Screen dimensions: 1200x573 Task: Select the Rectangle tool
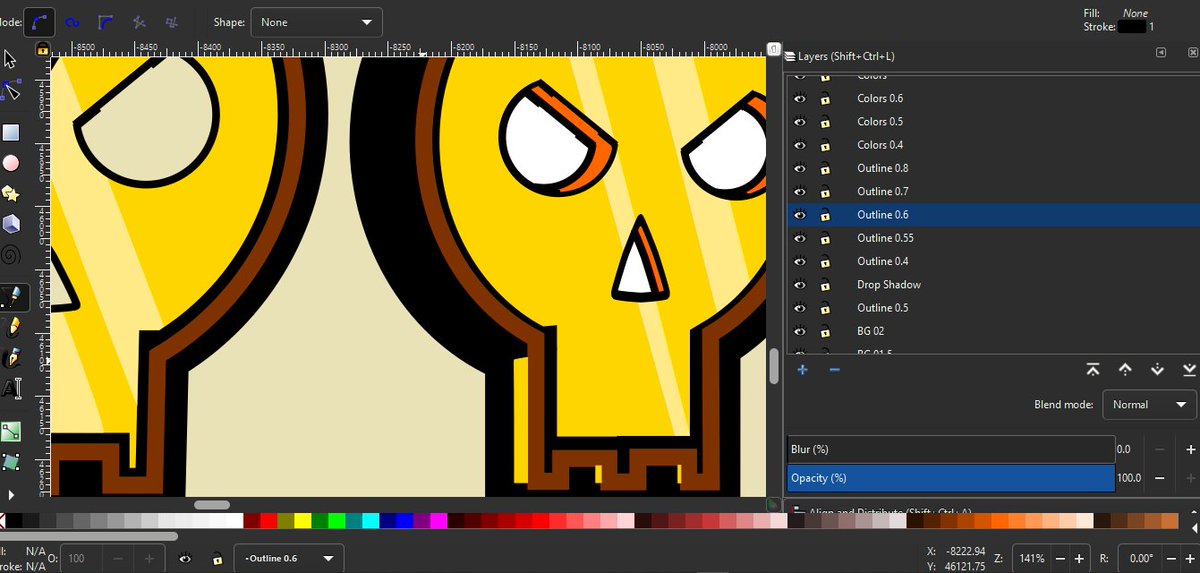pos(11,132)
